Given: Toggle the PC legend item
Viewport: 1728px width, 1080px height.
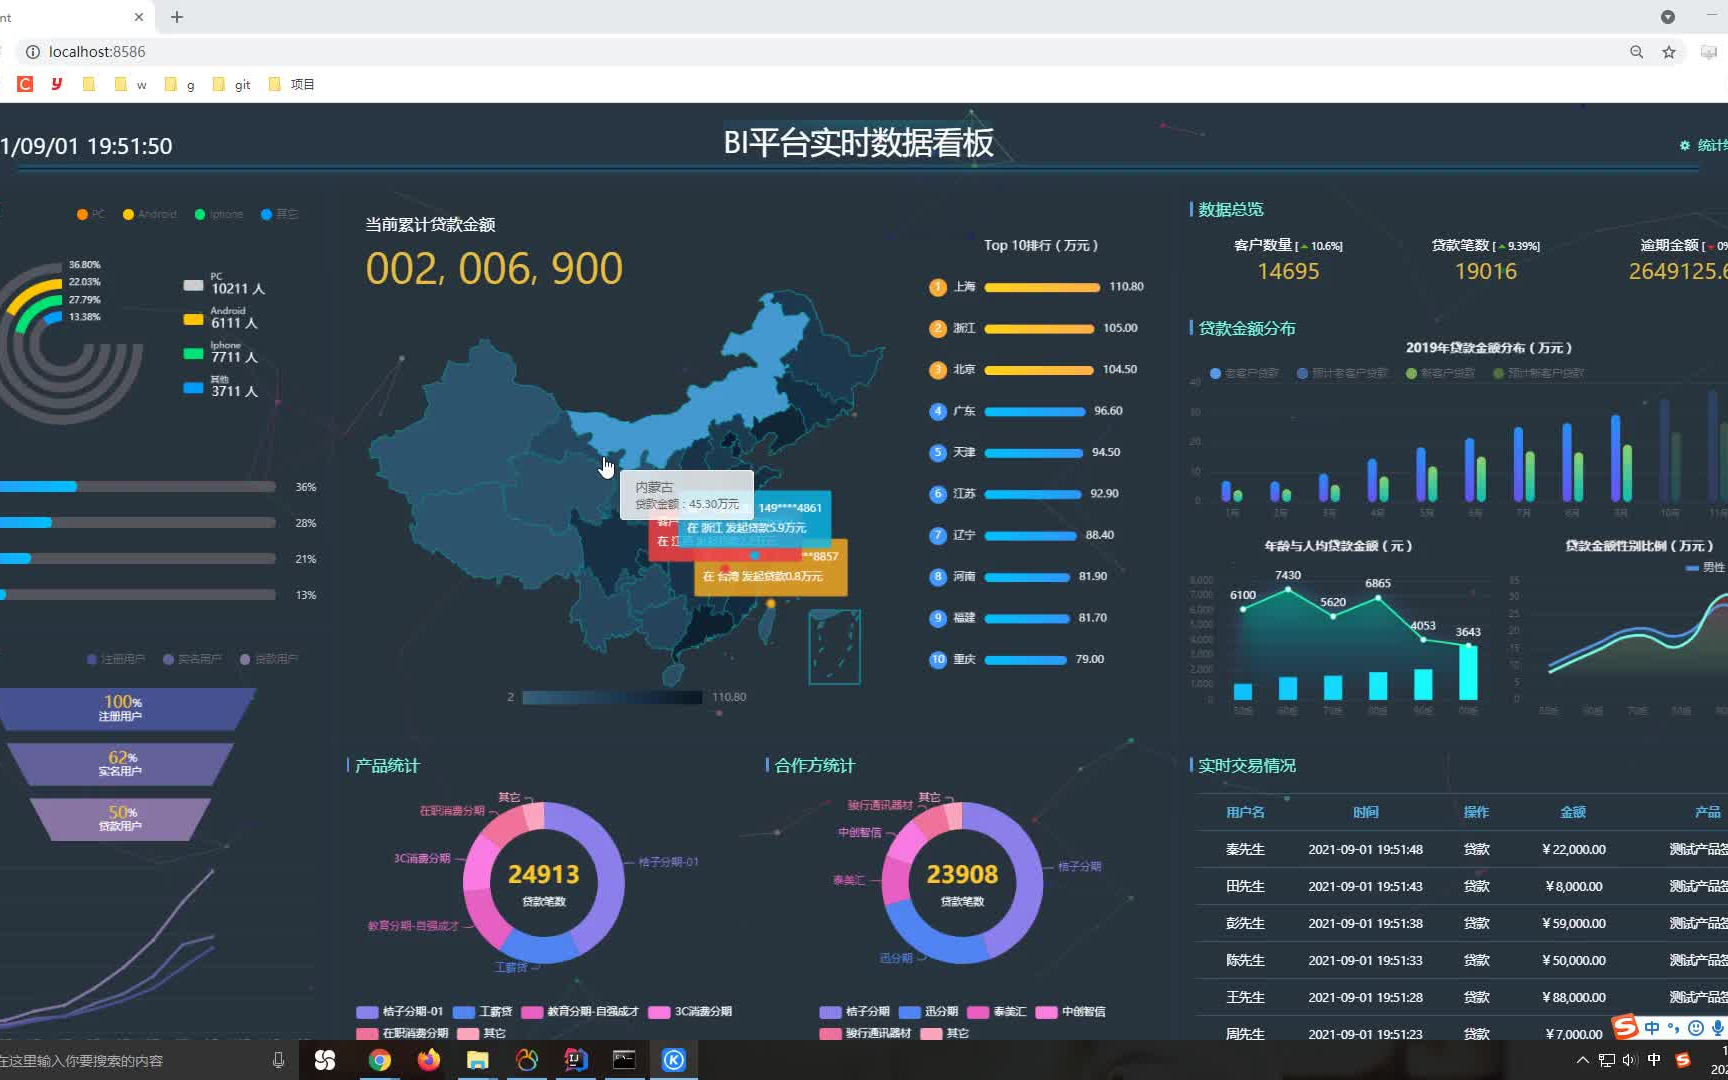Looking at the screenshot, I should 91,214.
